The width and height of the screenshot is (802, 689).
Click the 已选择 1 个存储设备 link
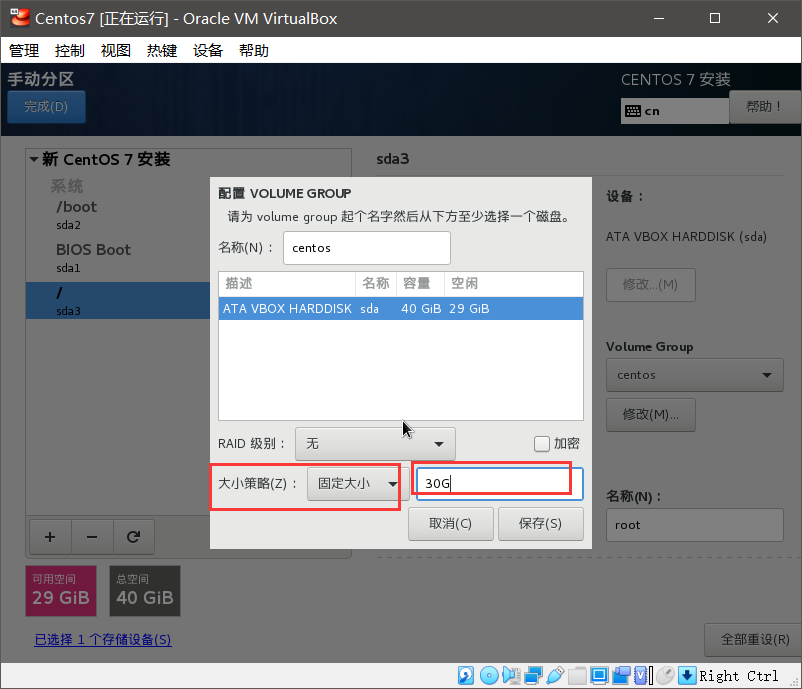tap(102, 639)
